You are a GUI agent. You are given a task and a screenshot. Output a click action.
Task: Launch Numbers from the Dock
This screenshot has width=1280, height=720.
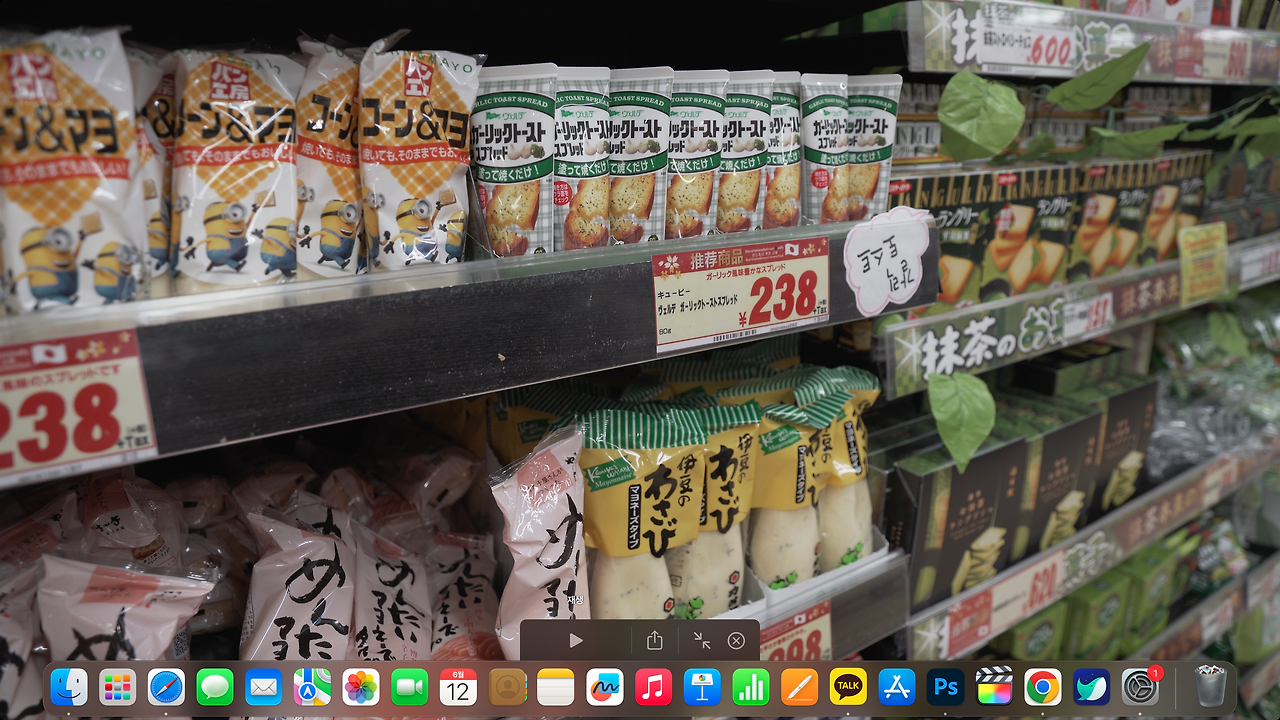coord(750,687)
